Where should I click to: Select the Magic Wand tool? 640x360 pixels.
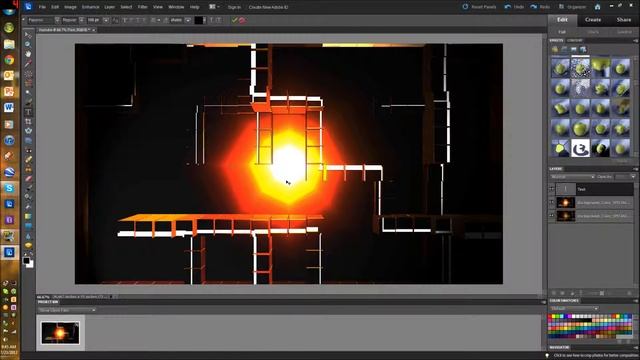28,92
